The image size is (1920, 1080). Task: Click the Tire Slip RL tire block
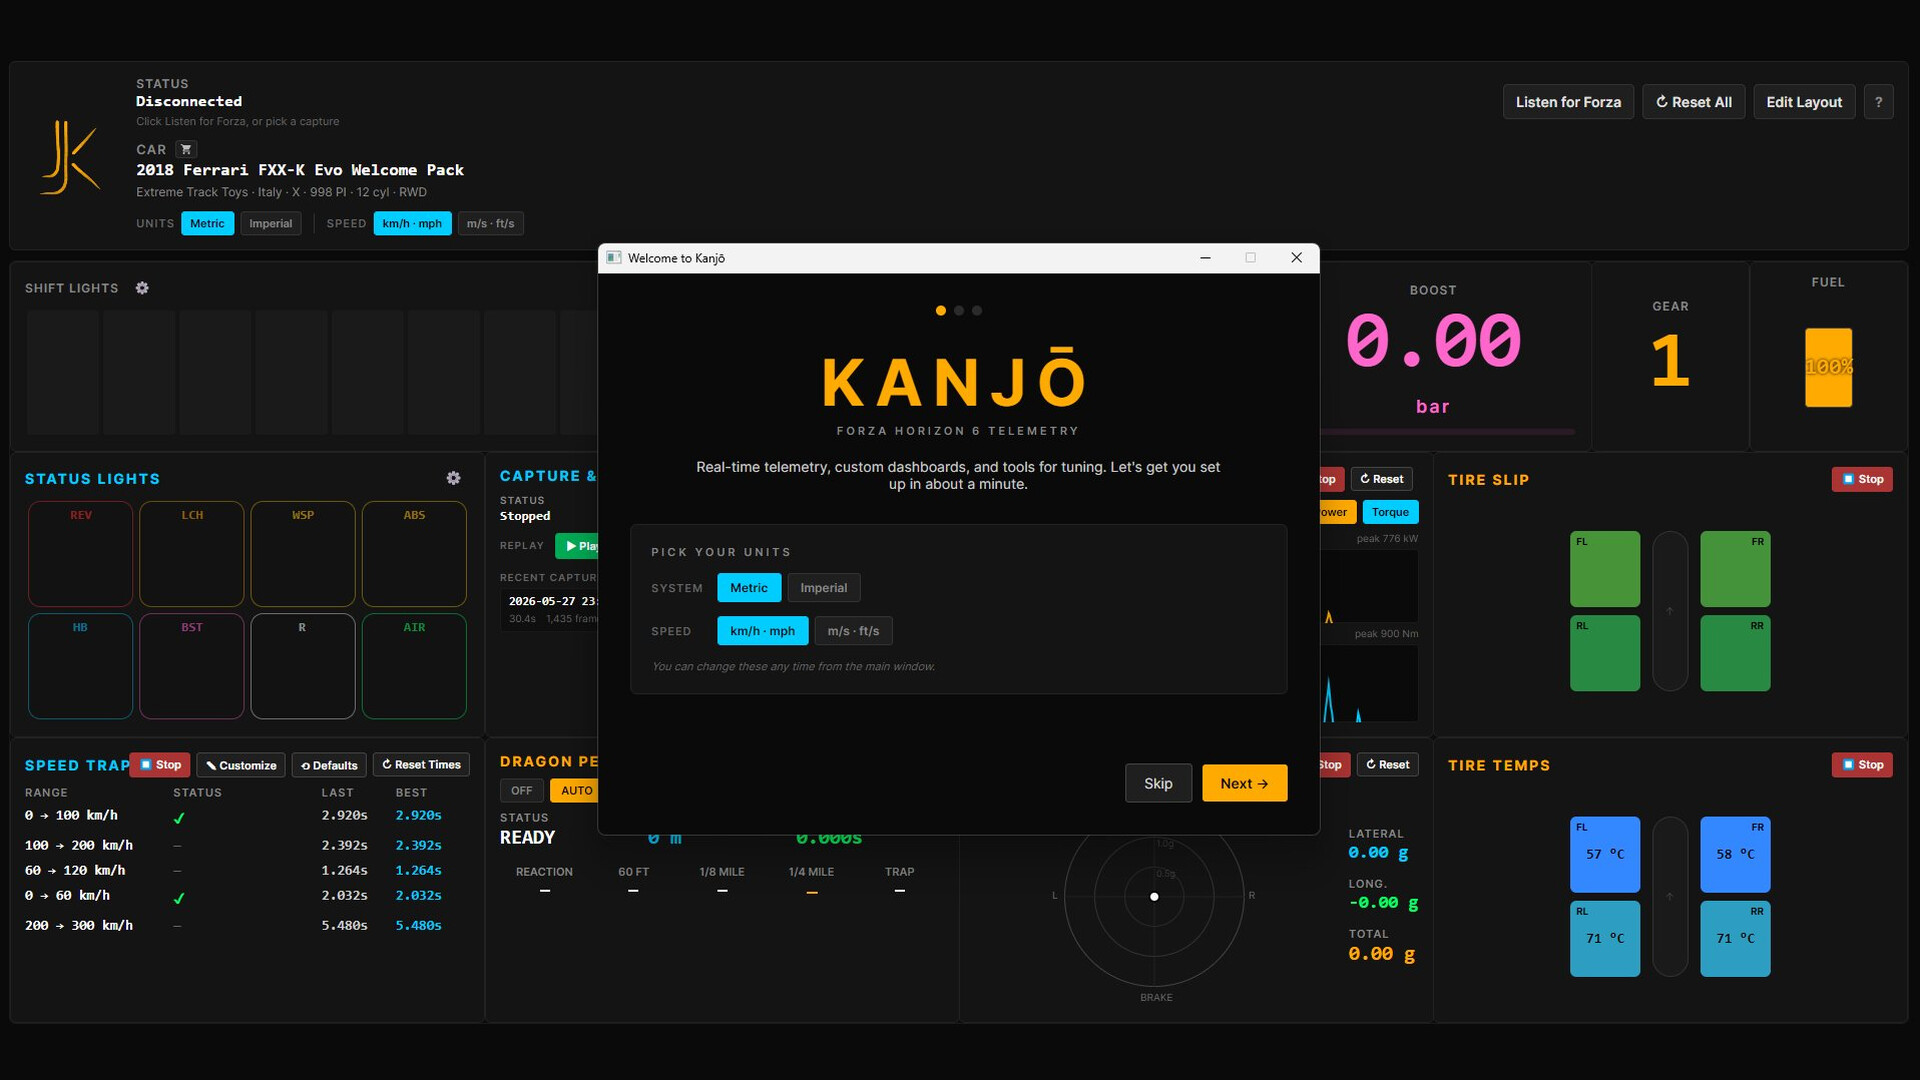(1605, 653)
